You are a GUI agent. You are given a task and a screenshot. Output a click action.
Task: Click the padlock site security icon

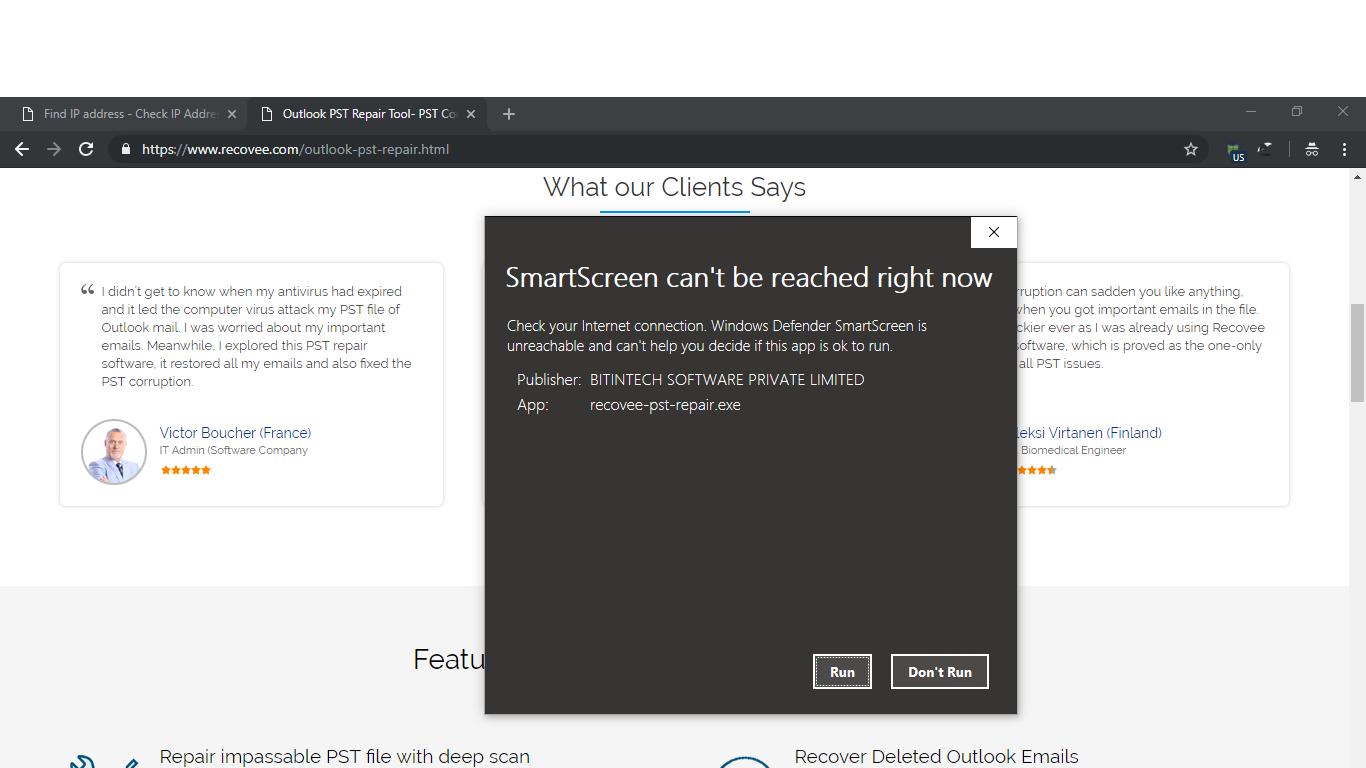pyautogui.click(x=125, y=149)
